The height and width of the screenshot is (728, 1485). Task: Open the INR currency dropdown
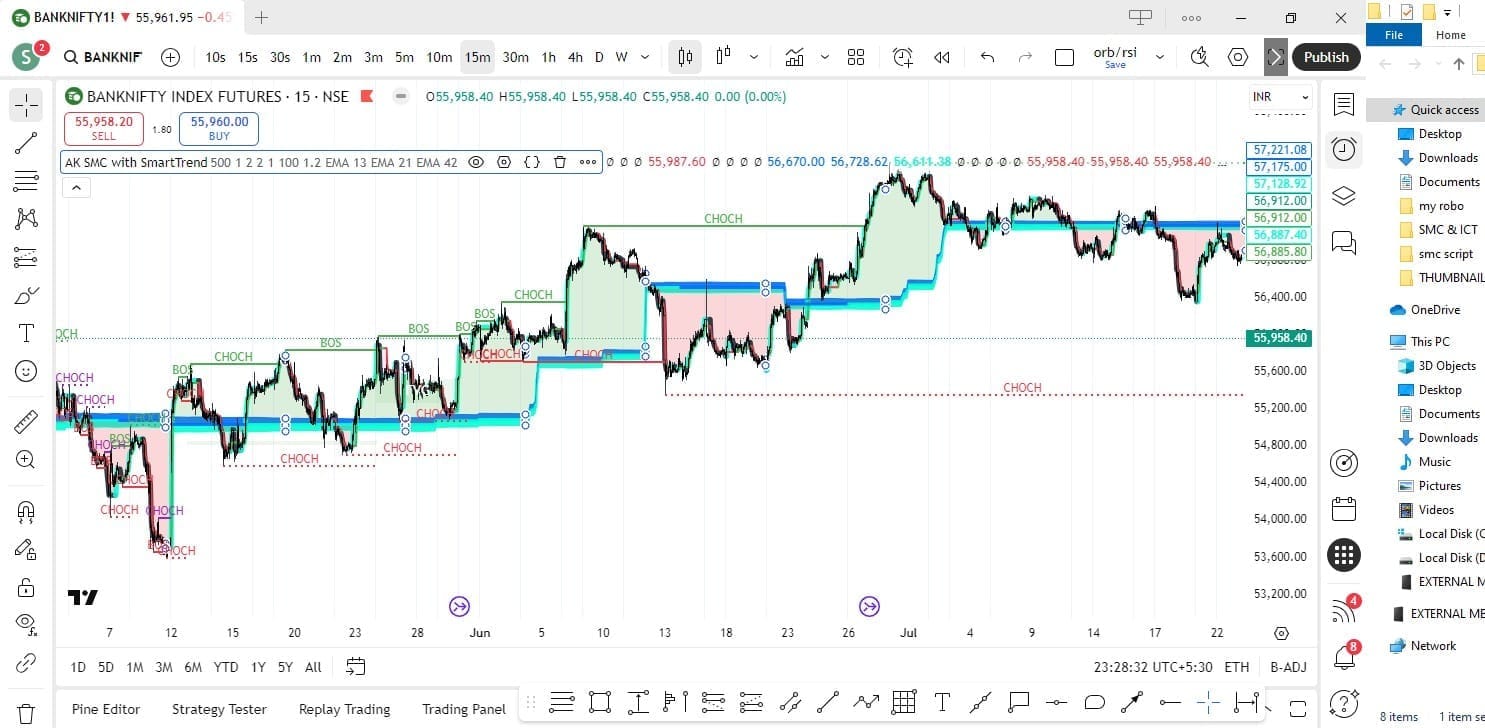1280,97
